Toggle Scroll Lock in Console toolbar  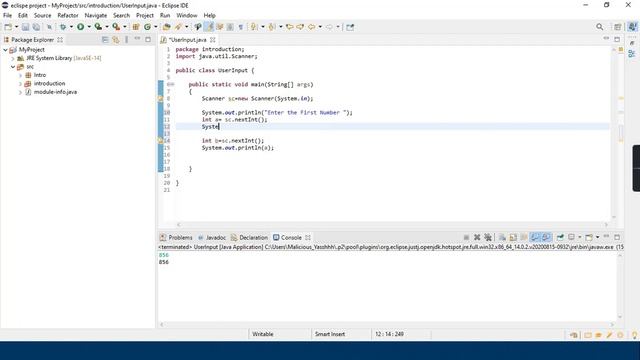[x=513, y=237]
